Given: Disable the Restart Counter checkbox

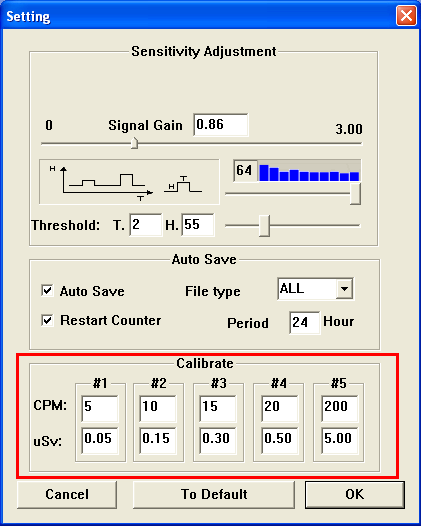Looking at the screenshot, I should tap(47, 320).
